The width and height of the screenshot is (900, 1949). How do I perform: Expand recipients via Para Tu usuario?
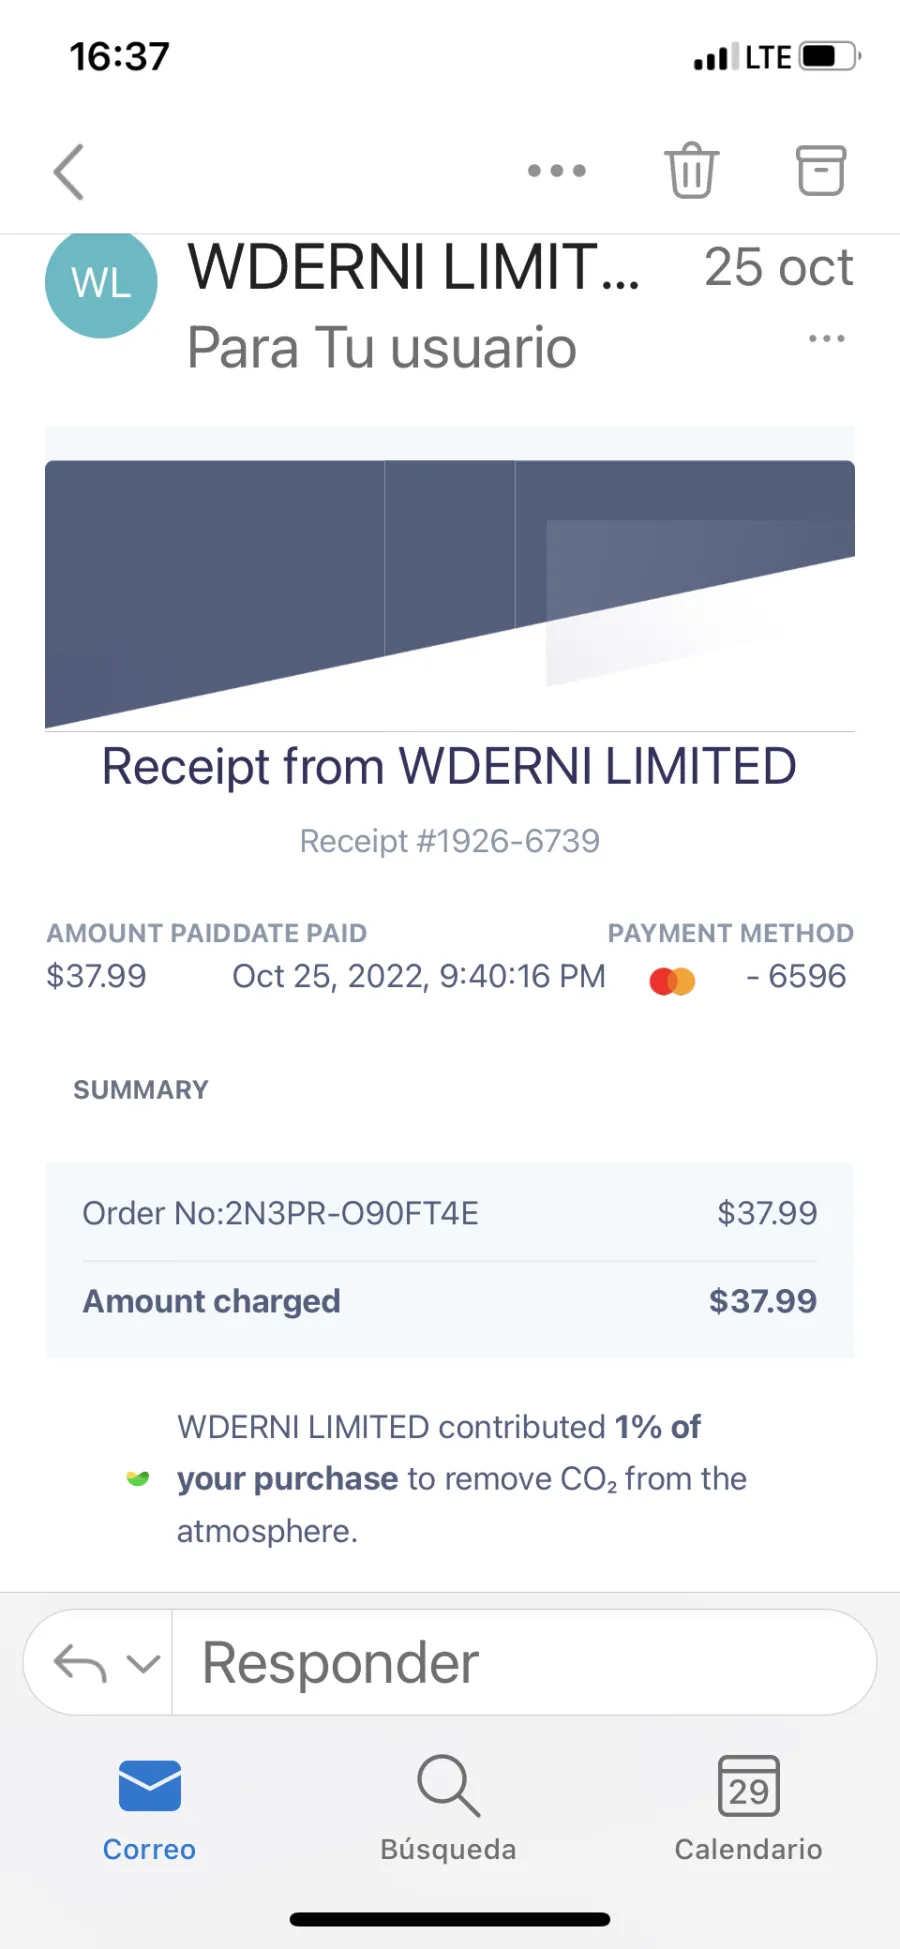coord(382,348)
